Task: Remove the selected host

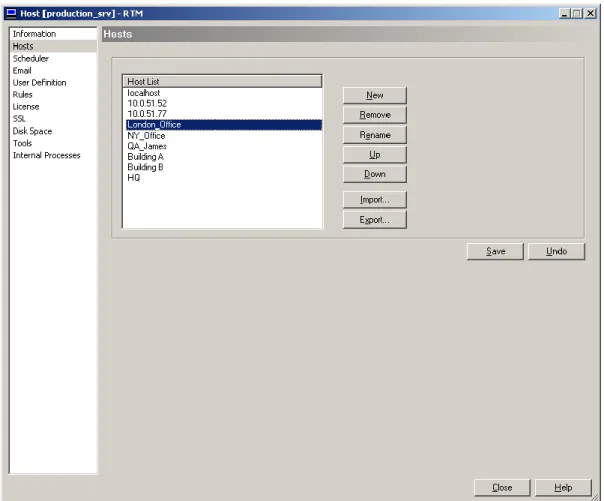Action: point(374,115)
